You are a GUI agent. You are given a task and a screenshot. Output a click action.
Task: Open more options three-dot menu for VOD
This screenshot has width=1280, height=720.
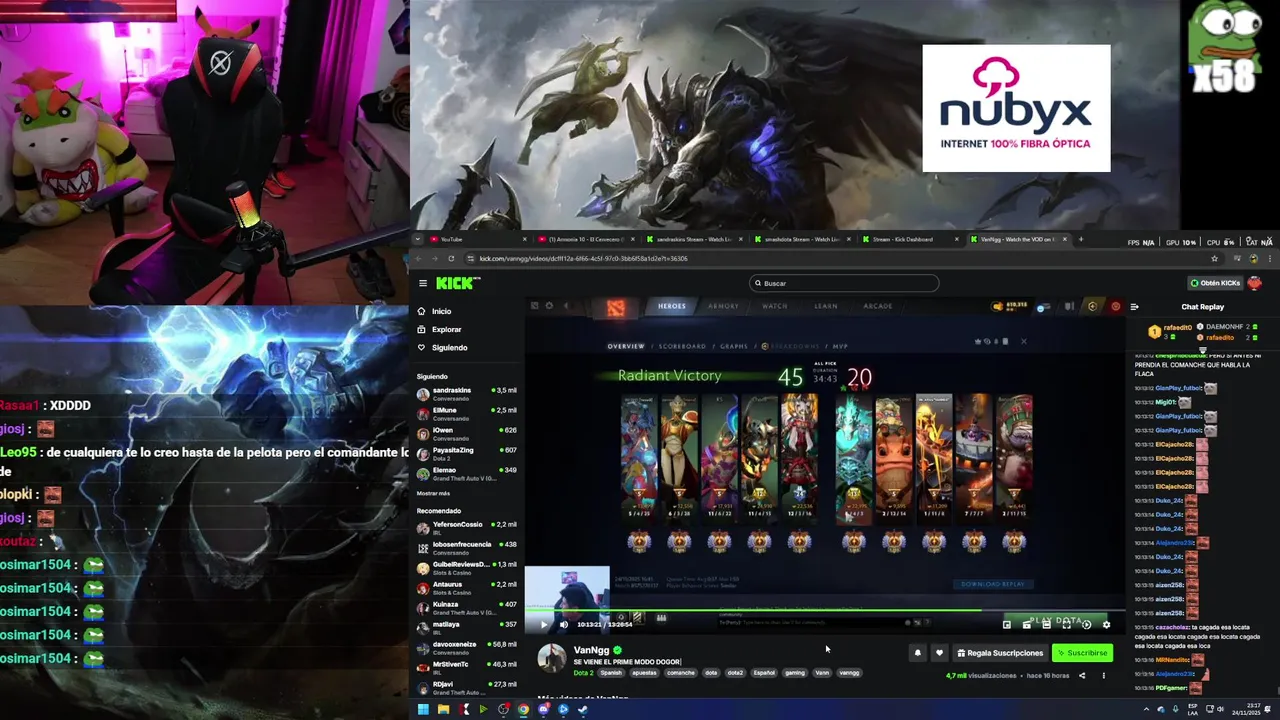click(1104, 675)
